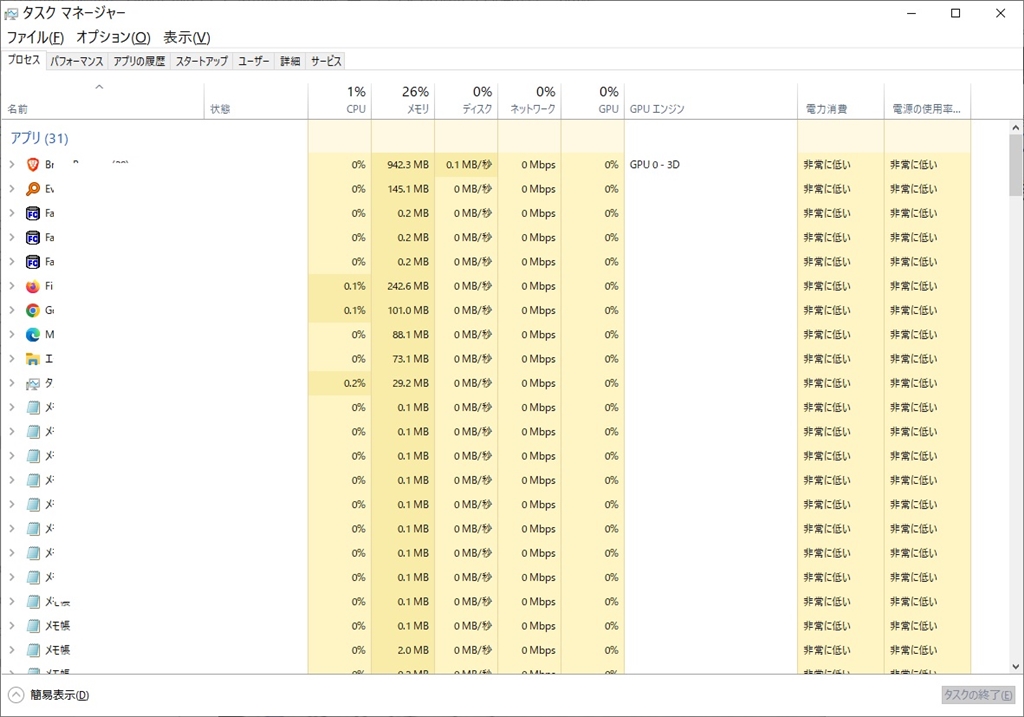Expand the Everything process entry

coord(12,189)
